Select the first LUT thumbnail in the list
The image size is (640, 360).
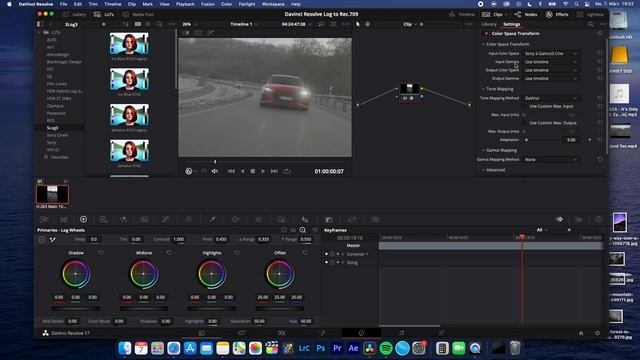point(129,44)
